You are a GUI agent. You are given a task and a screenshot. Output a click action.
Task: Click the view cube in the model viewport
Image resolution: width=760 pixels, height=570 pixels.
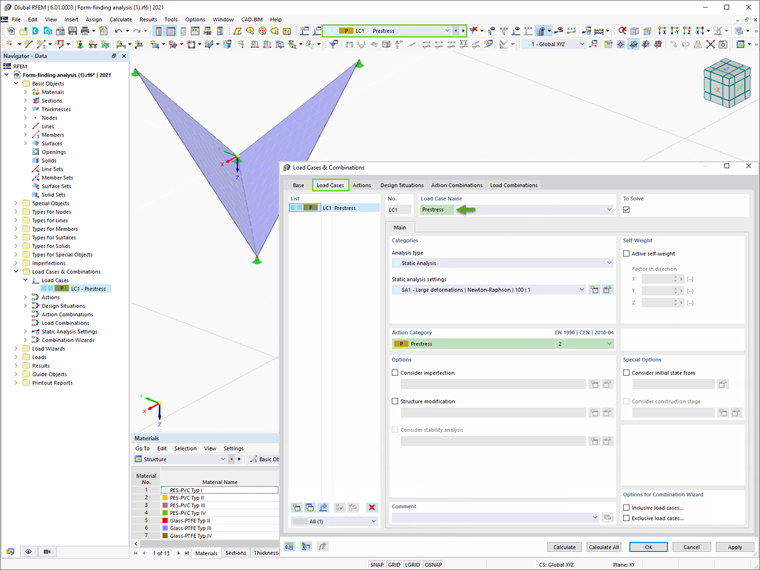(727, 83)
